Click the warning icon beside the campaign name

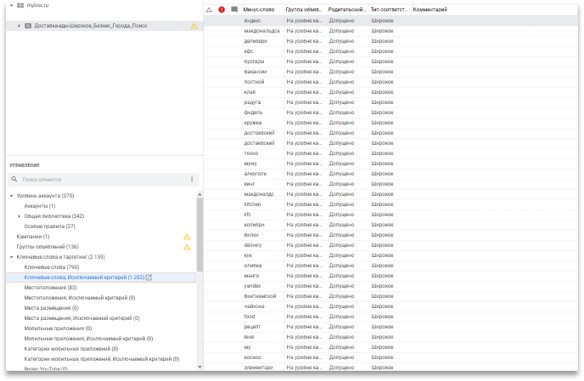194,26
